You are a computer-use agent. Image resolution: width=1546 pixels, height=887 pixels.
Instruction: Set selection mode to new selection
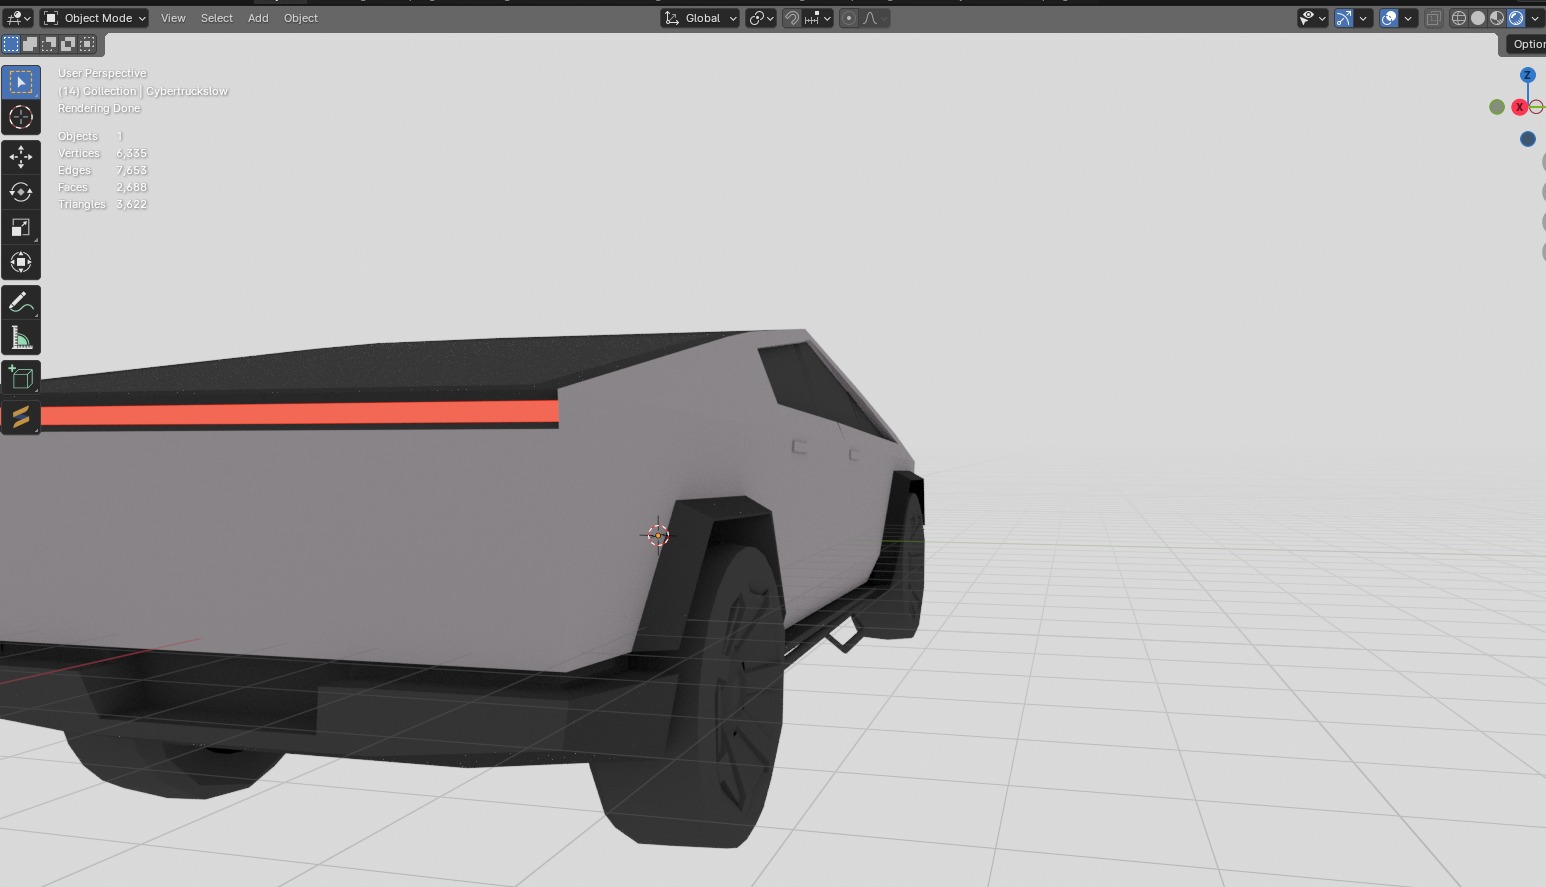pyautogui.click(x=11, y=44)
